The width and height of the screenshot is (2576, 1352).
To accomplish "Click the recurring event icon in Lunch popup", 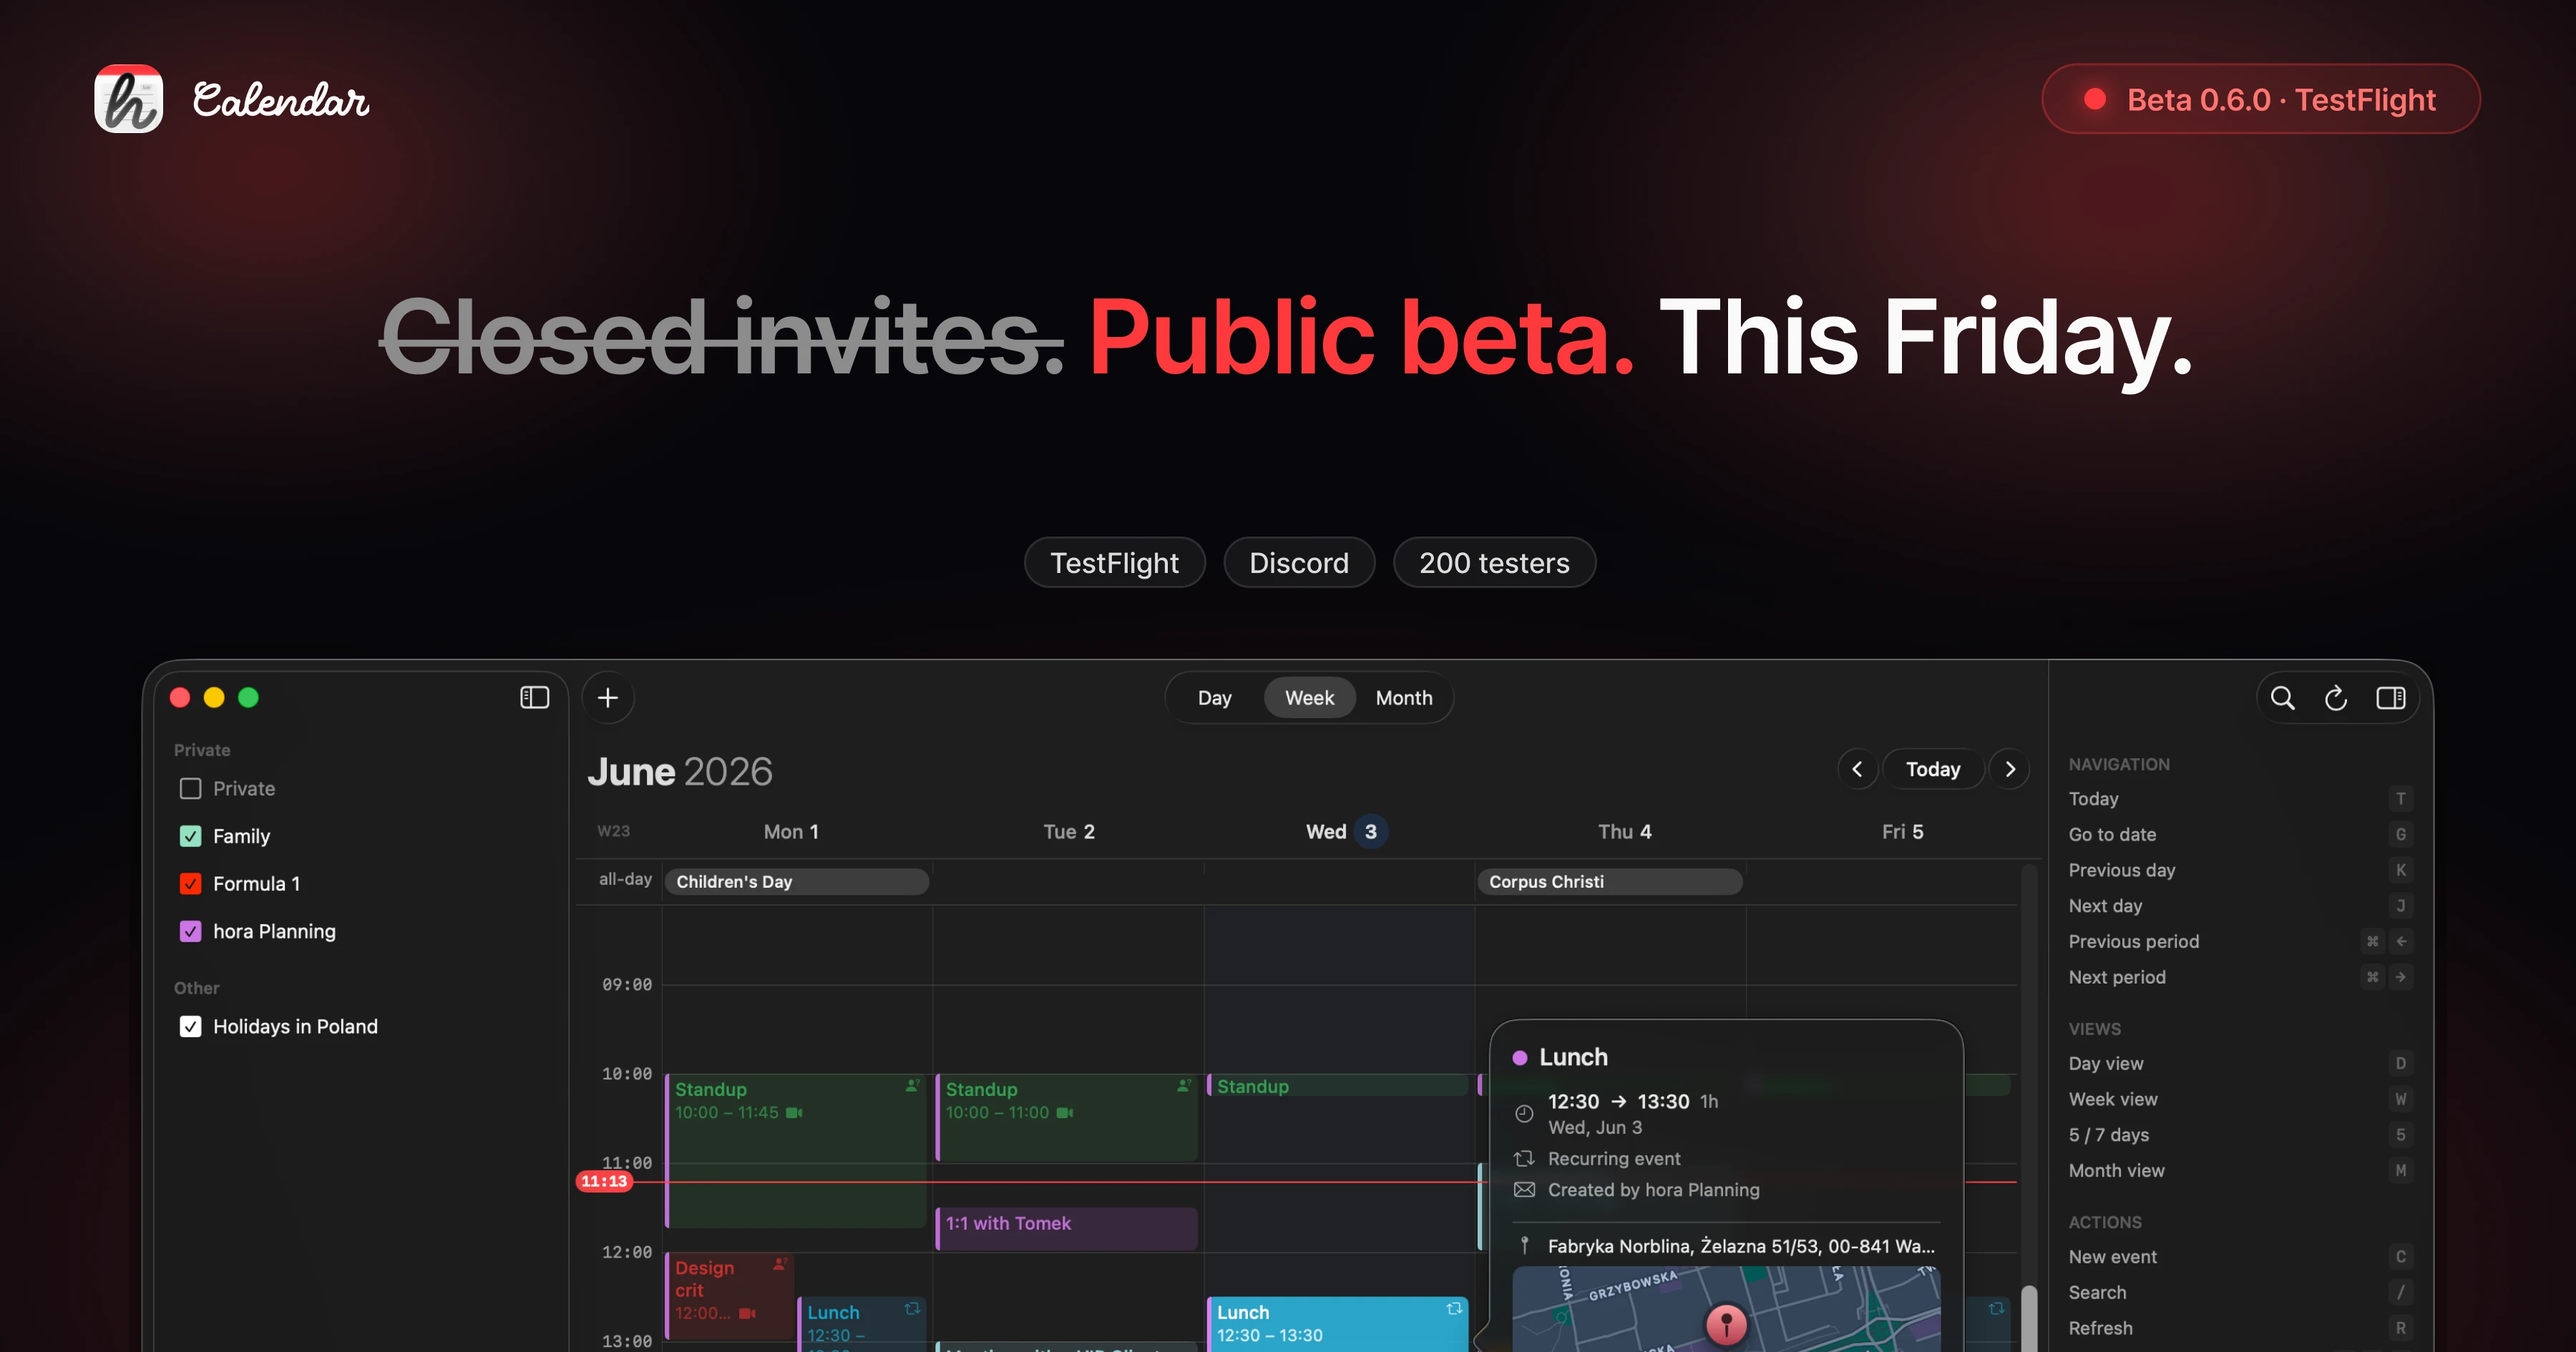I will [1524, 1158].
